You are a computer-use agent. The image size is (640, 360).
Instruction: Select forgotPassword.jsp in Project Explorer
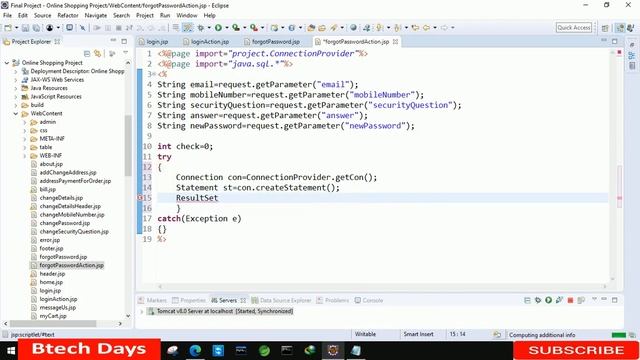click(x=63, y=257)
